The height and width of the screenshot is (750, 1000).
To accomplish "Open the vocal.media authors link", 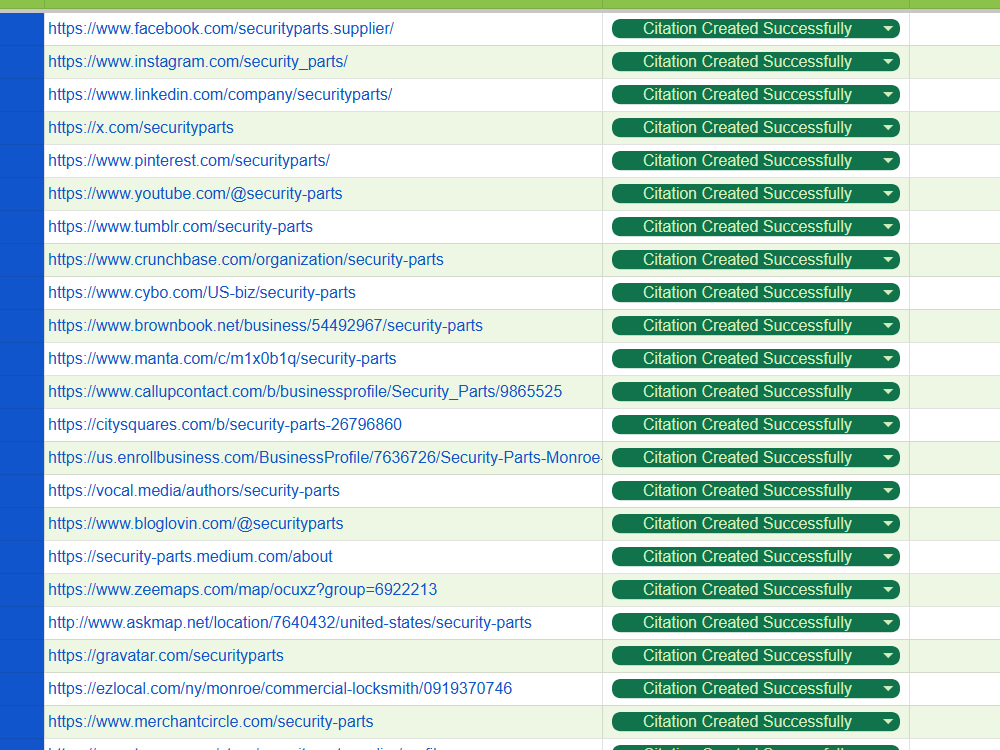I will point(194,491).
